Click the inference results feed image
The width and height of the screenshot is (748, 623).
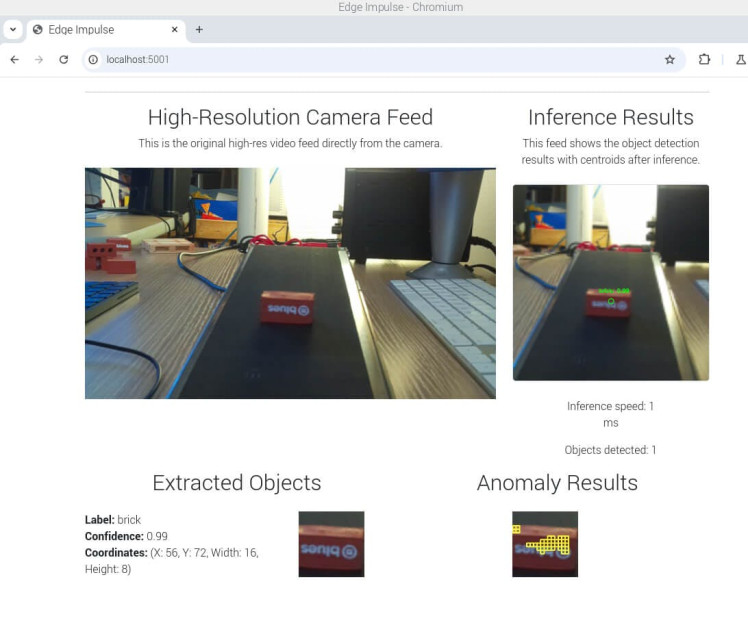611,282
